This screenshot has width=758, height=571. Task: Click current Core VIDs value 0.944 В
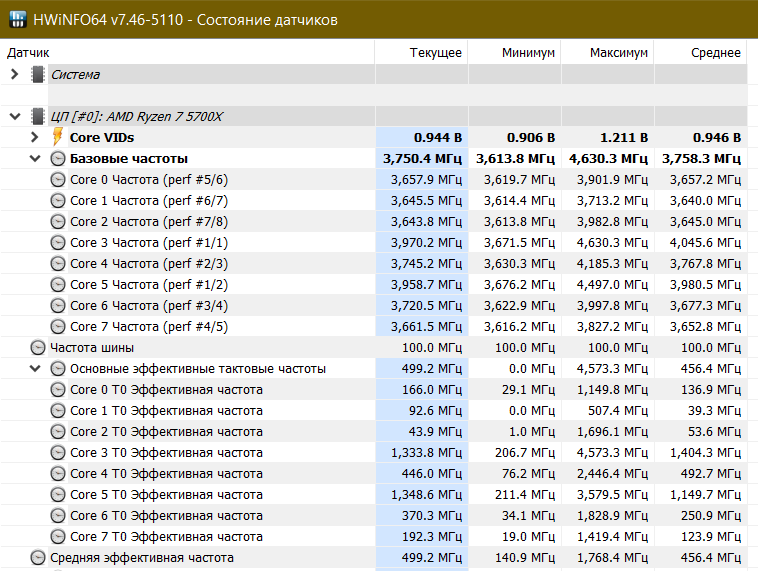point(437,138)
